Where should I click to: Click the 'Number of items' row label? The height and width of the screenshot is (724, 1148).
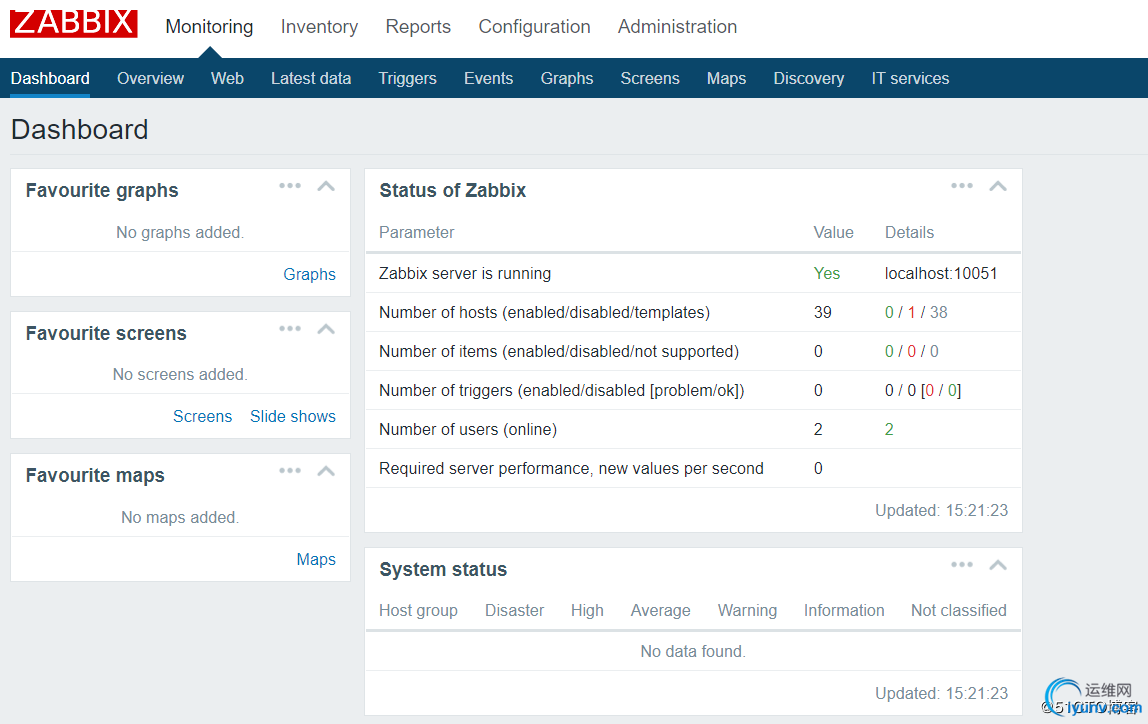[559, 351]
